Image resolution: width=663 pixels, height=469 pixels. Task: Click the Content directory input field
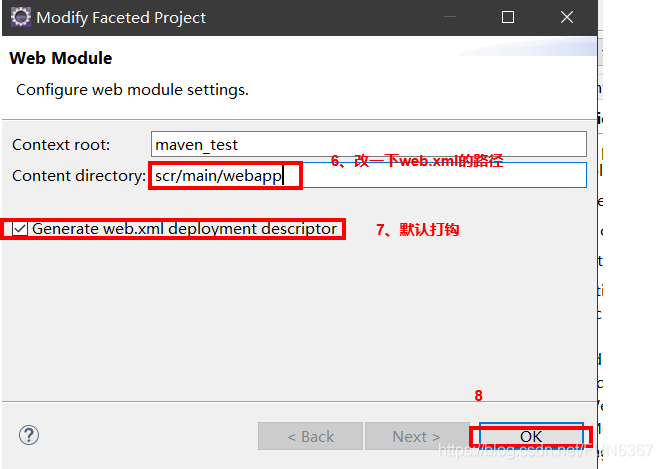(369, 175)
